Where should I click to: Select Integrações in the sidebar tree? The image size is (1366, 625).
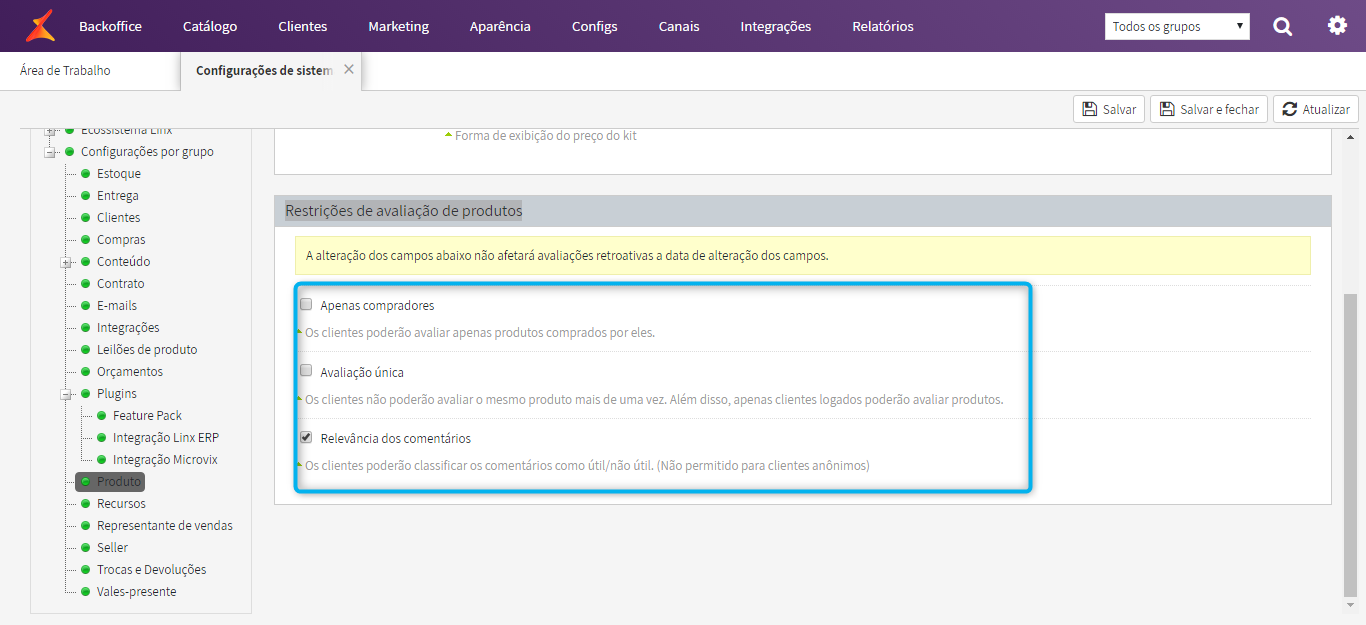pos(128,328)
